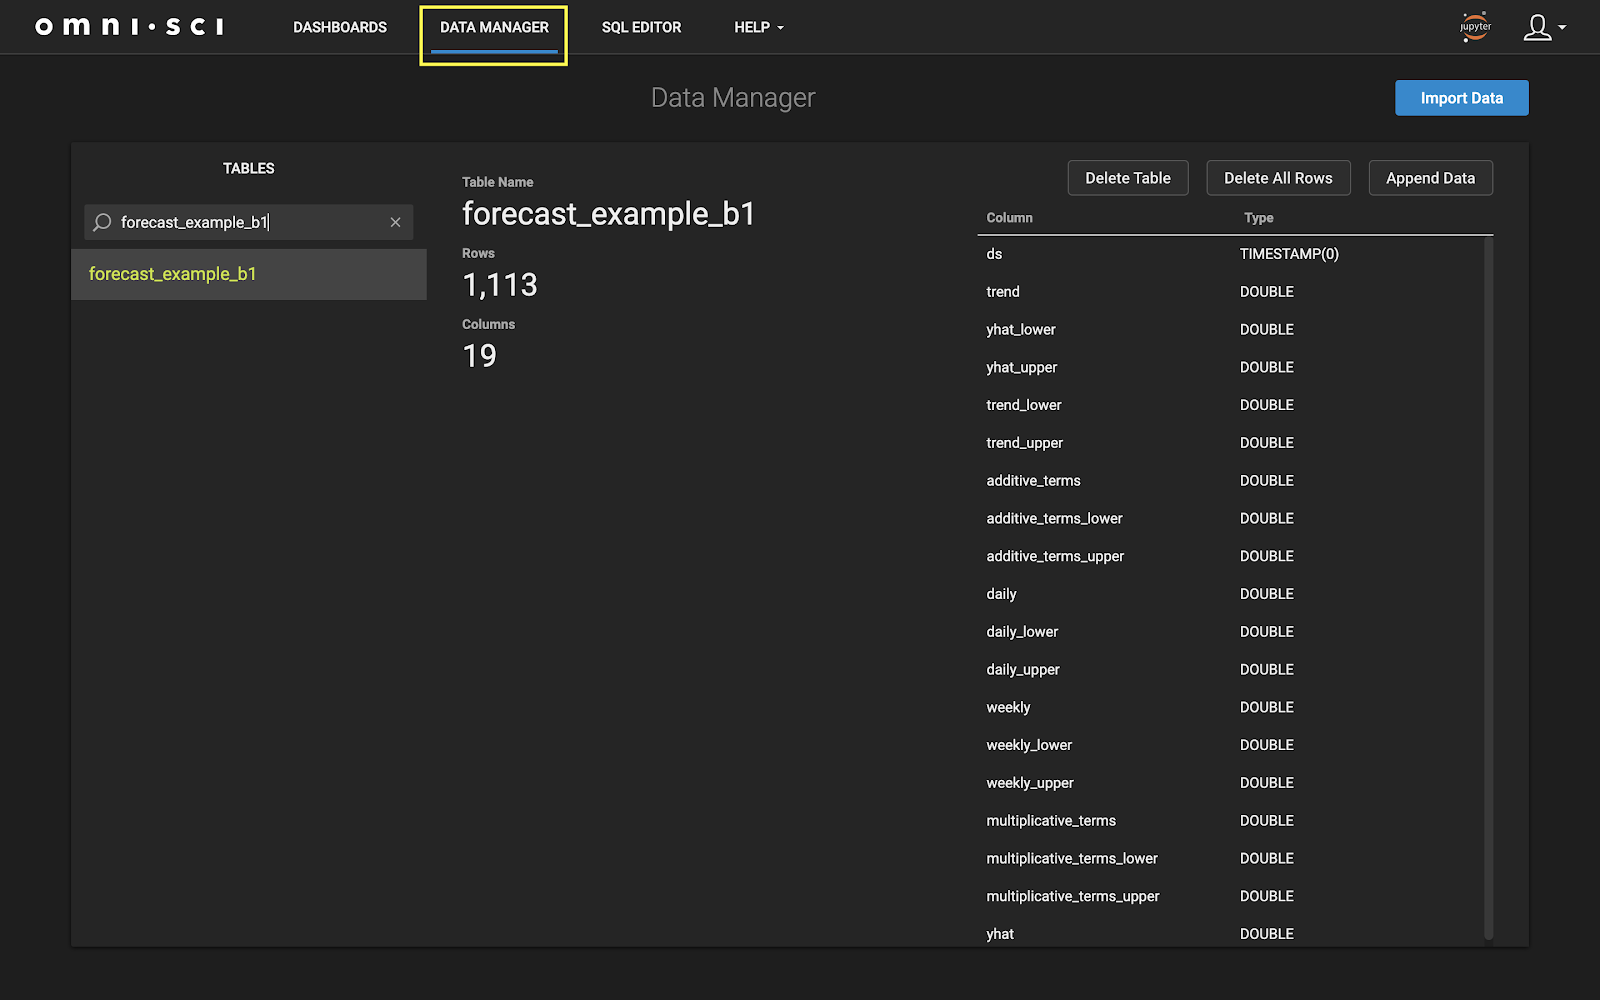Viewport: 1600px width, 1000px height.
Task: Open the user profile icon menu
Action: click(1544, 27)
